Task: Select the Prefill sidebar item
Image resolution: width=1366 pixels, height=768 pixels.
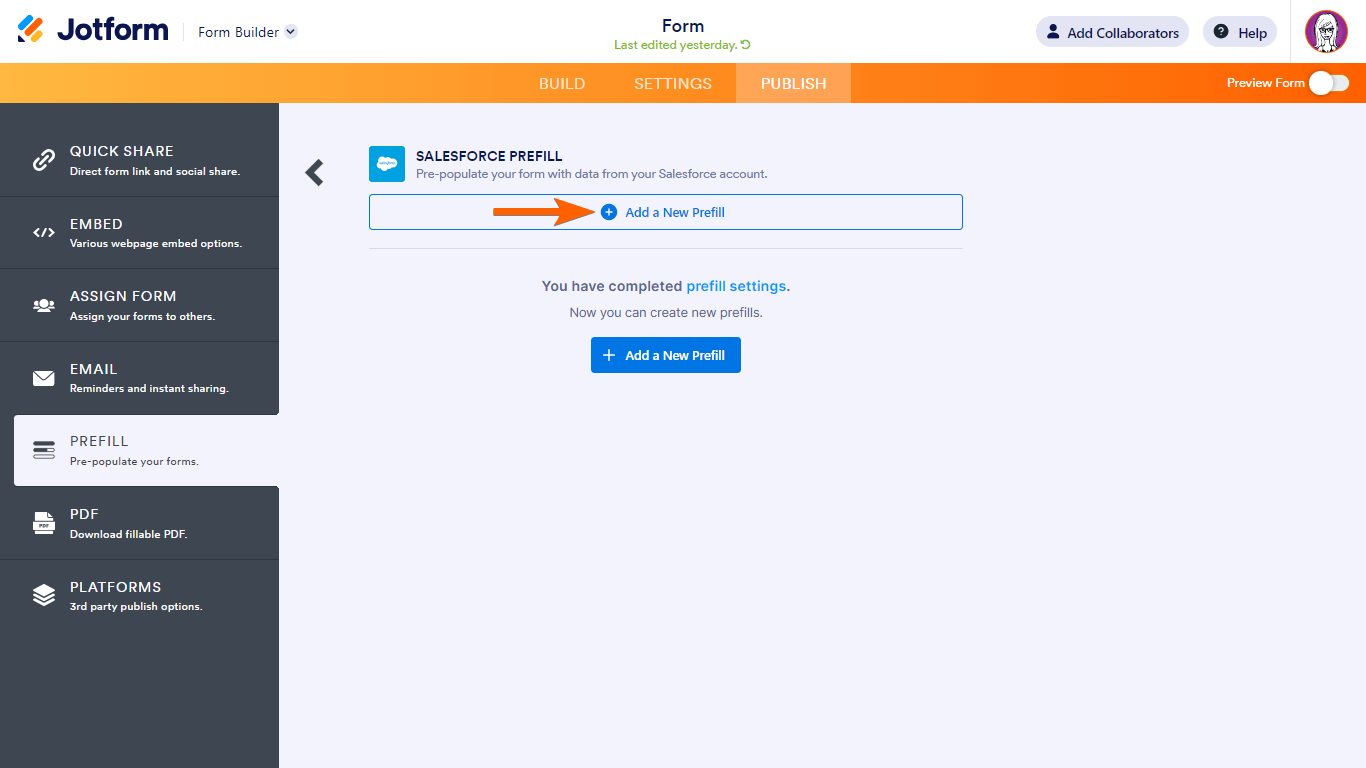Action: tap(146, 450)
